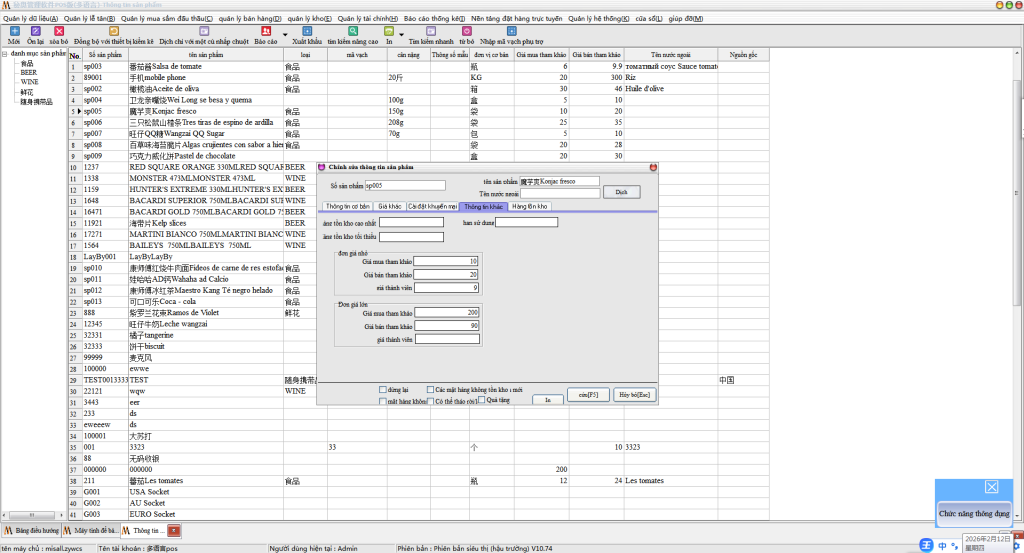The image size is (1024, 553).
Task: Tick the dừng lại checkbox
Action: pos(383,389)
